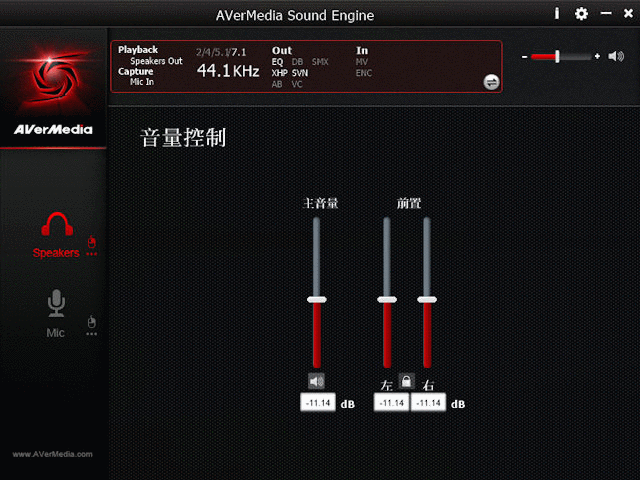Click the volume minus button
The image size is (640, 480).
pyautogui.click(x=524, y=57)
